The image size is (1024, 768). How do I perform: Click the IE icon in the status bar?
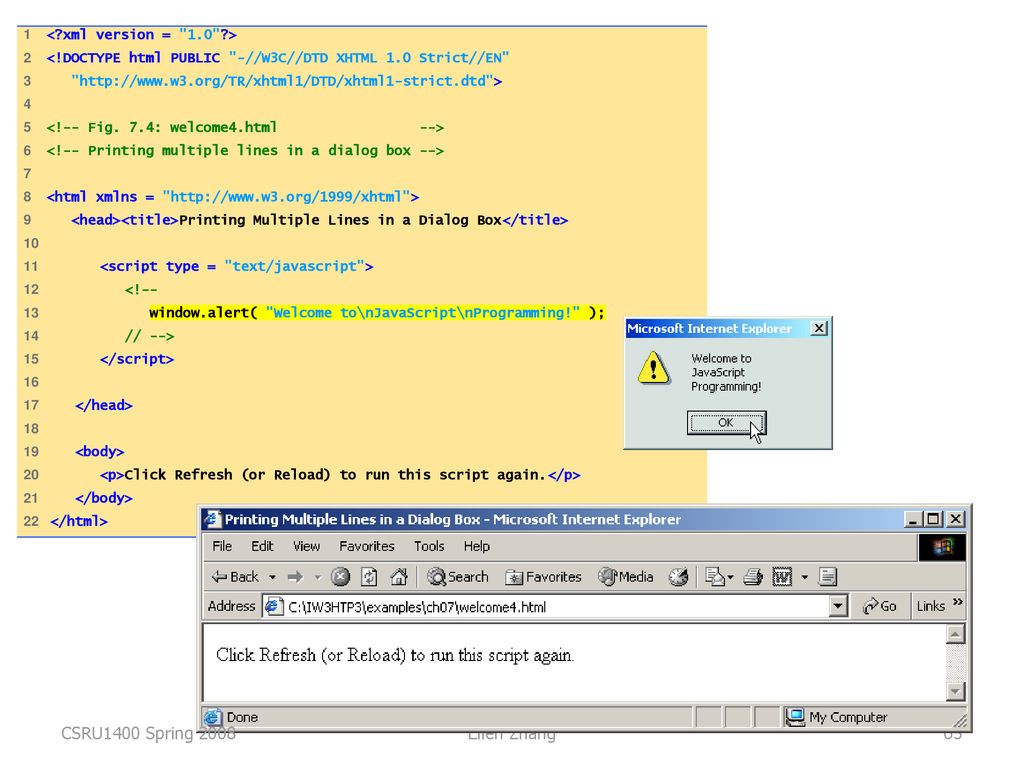pos(212,717)
